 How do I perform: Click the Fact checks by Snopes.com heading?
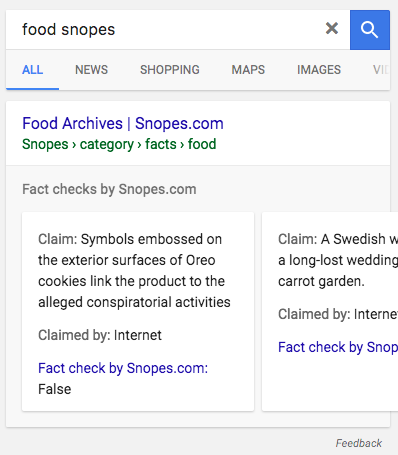click(109, 189)
